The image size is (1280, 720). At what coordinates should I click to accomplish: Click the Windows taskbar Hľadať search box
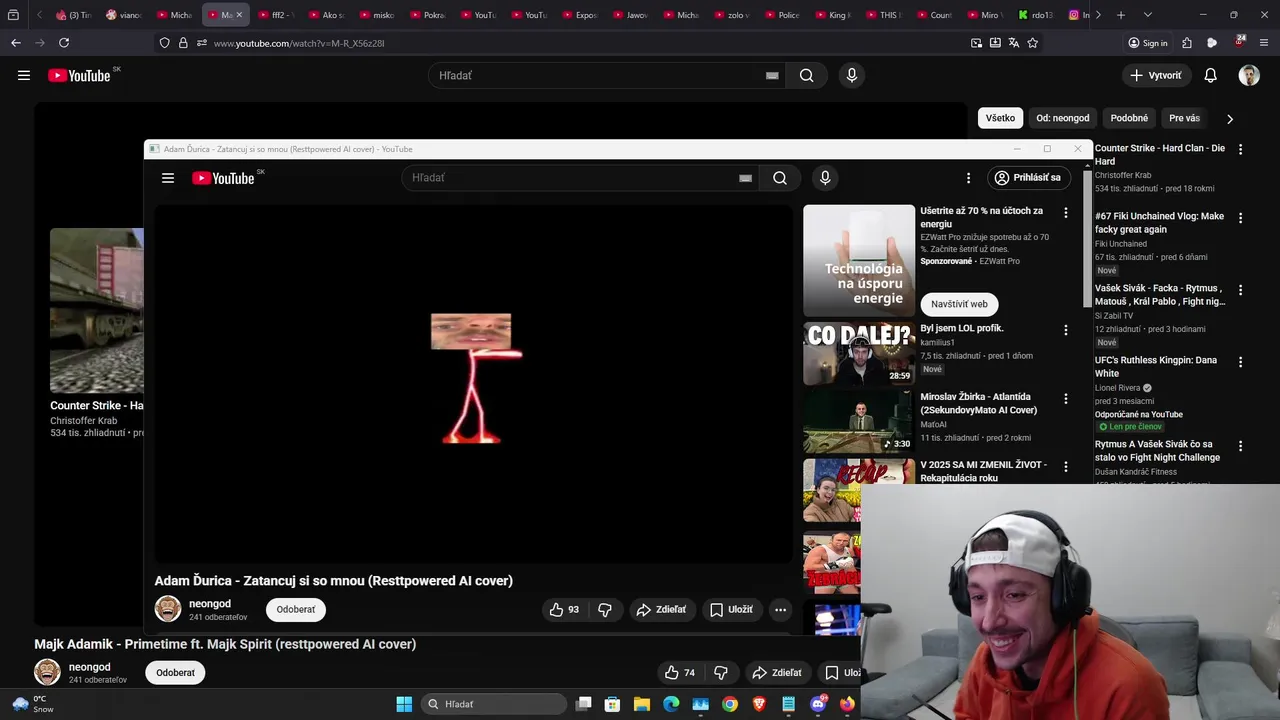[x=493, y=704]
